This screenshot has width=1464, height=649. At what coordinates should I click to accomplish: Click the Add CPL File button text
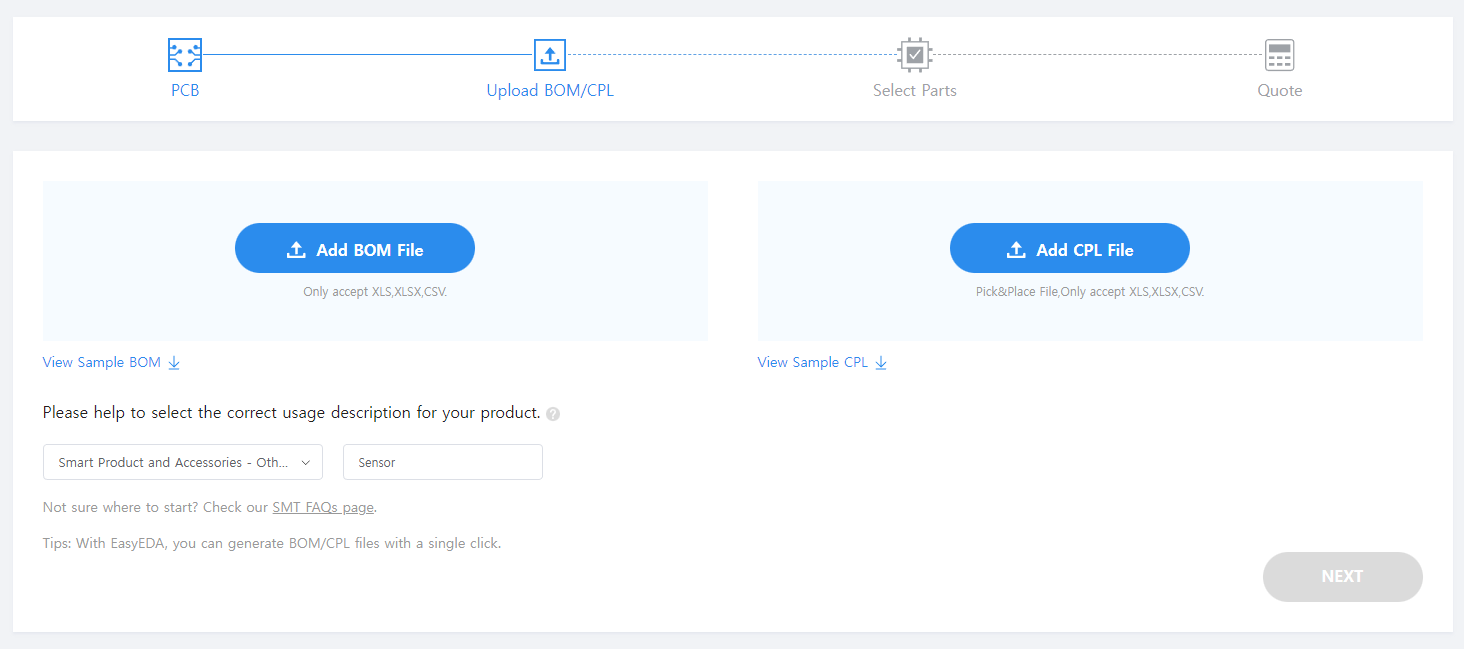(x=1085, y=250)
